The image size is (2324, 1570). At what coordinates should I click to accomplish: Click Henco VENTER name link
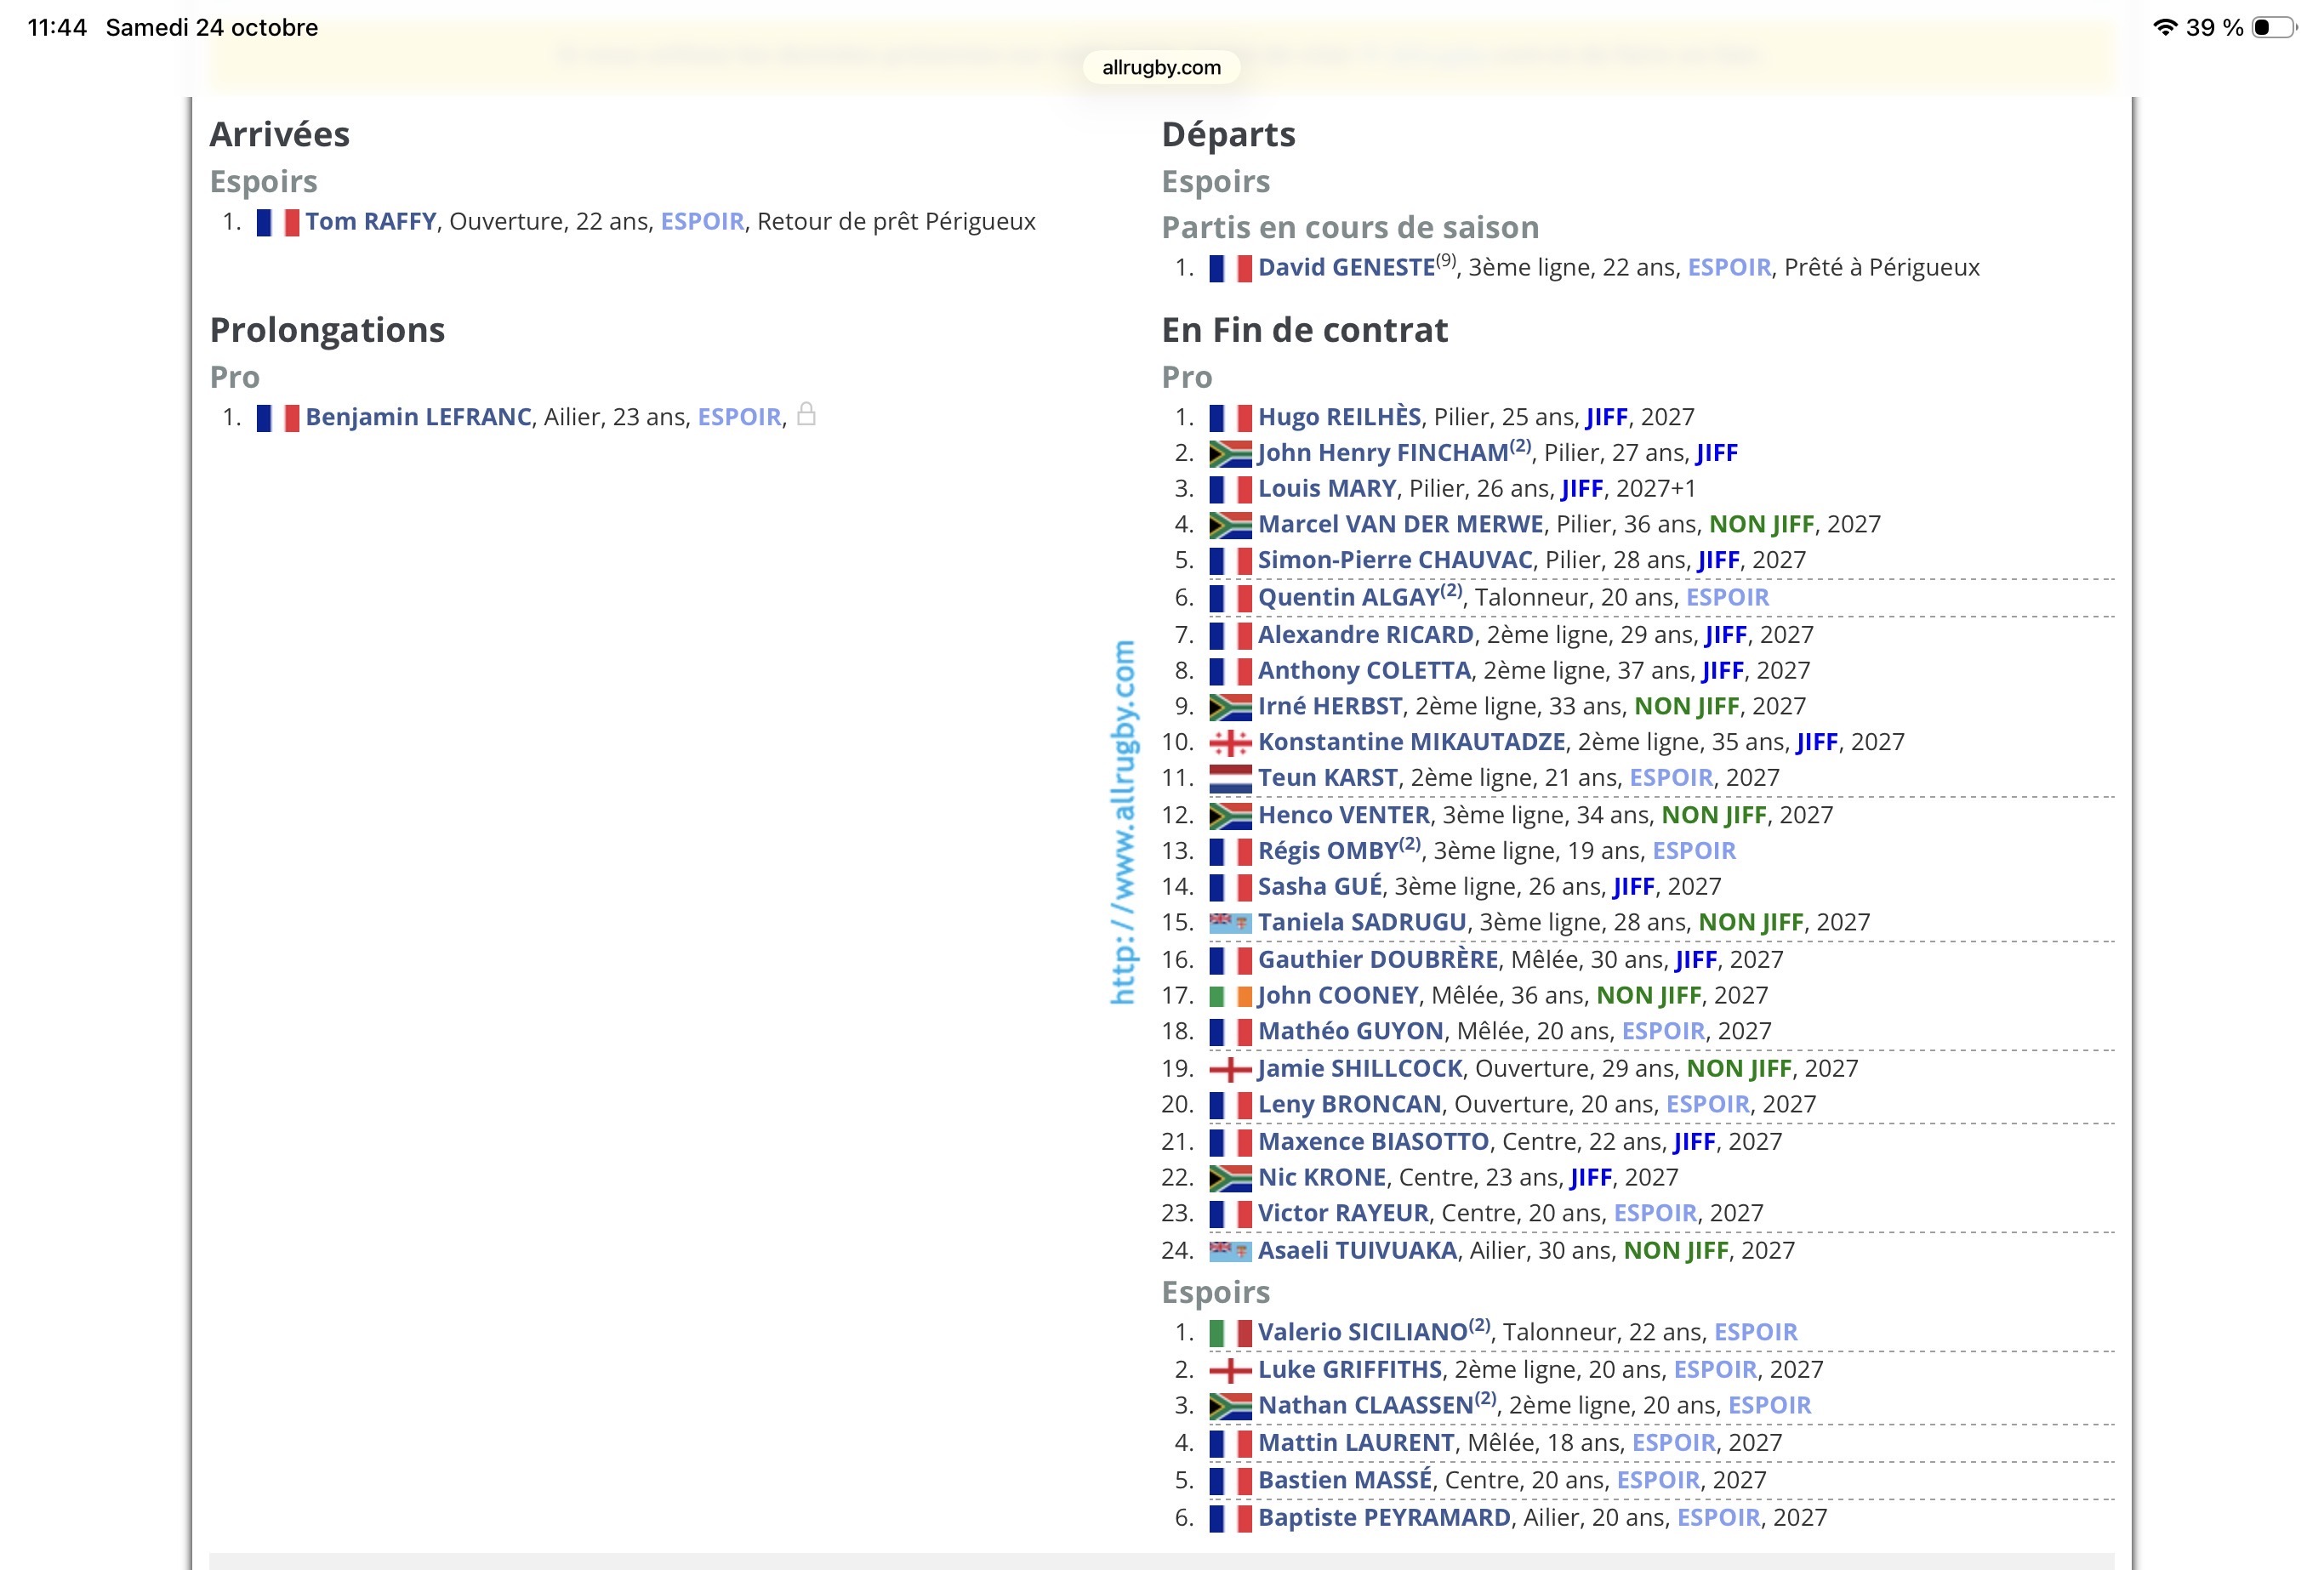point(1344,815)
